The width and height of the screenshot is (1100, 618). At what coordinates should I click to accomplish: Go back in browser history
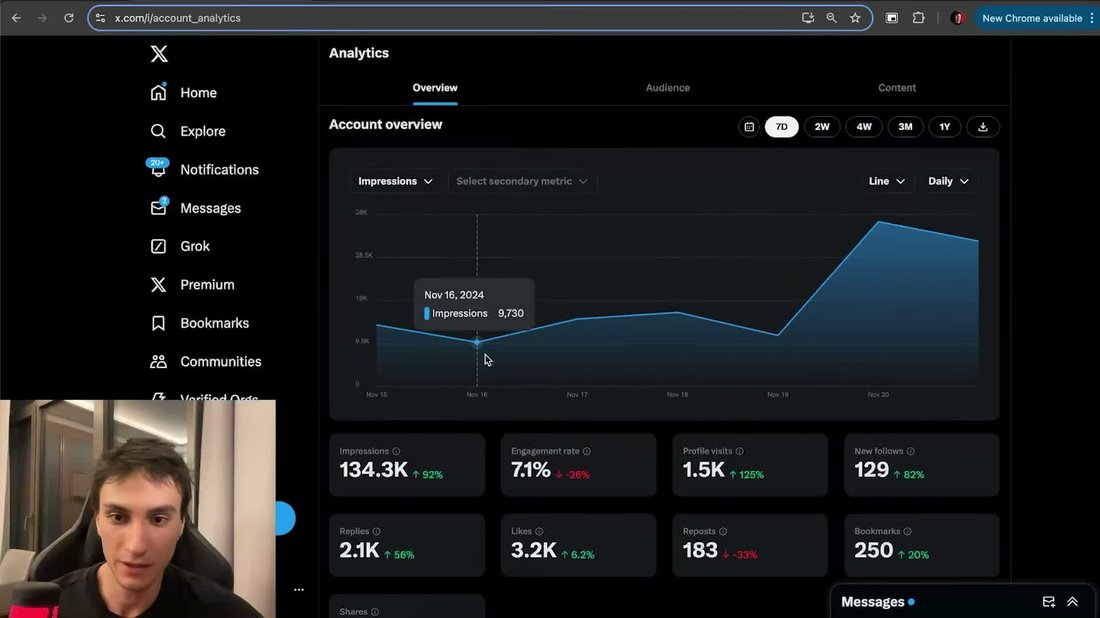coord(16,18)
